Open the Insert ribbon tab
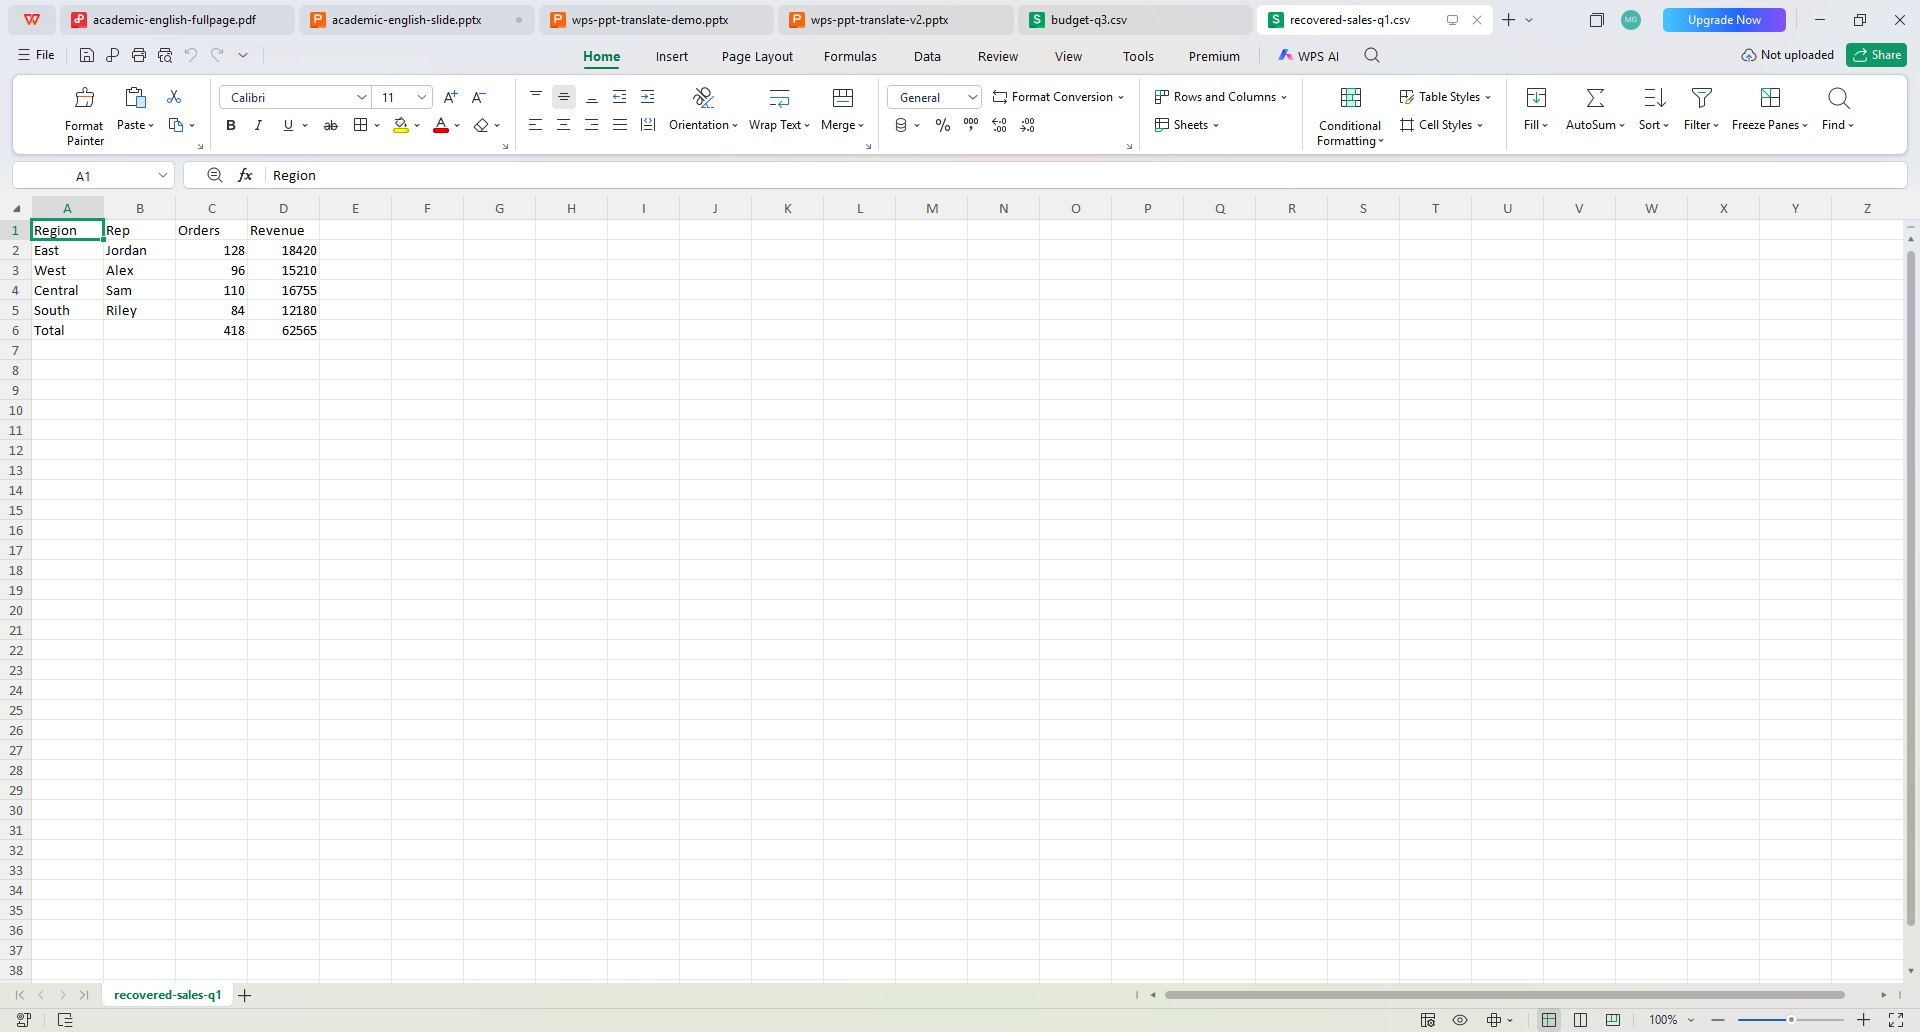 [672, 56]
